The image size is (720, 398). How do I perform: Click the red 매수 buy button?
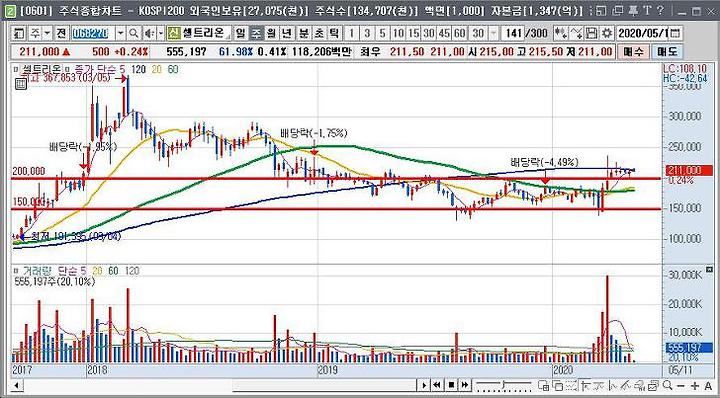(x=633, y=51)
